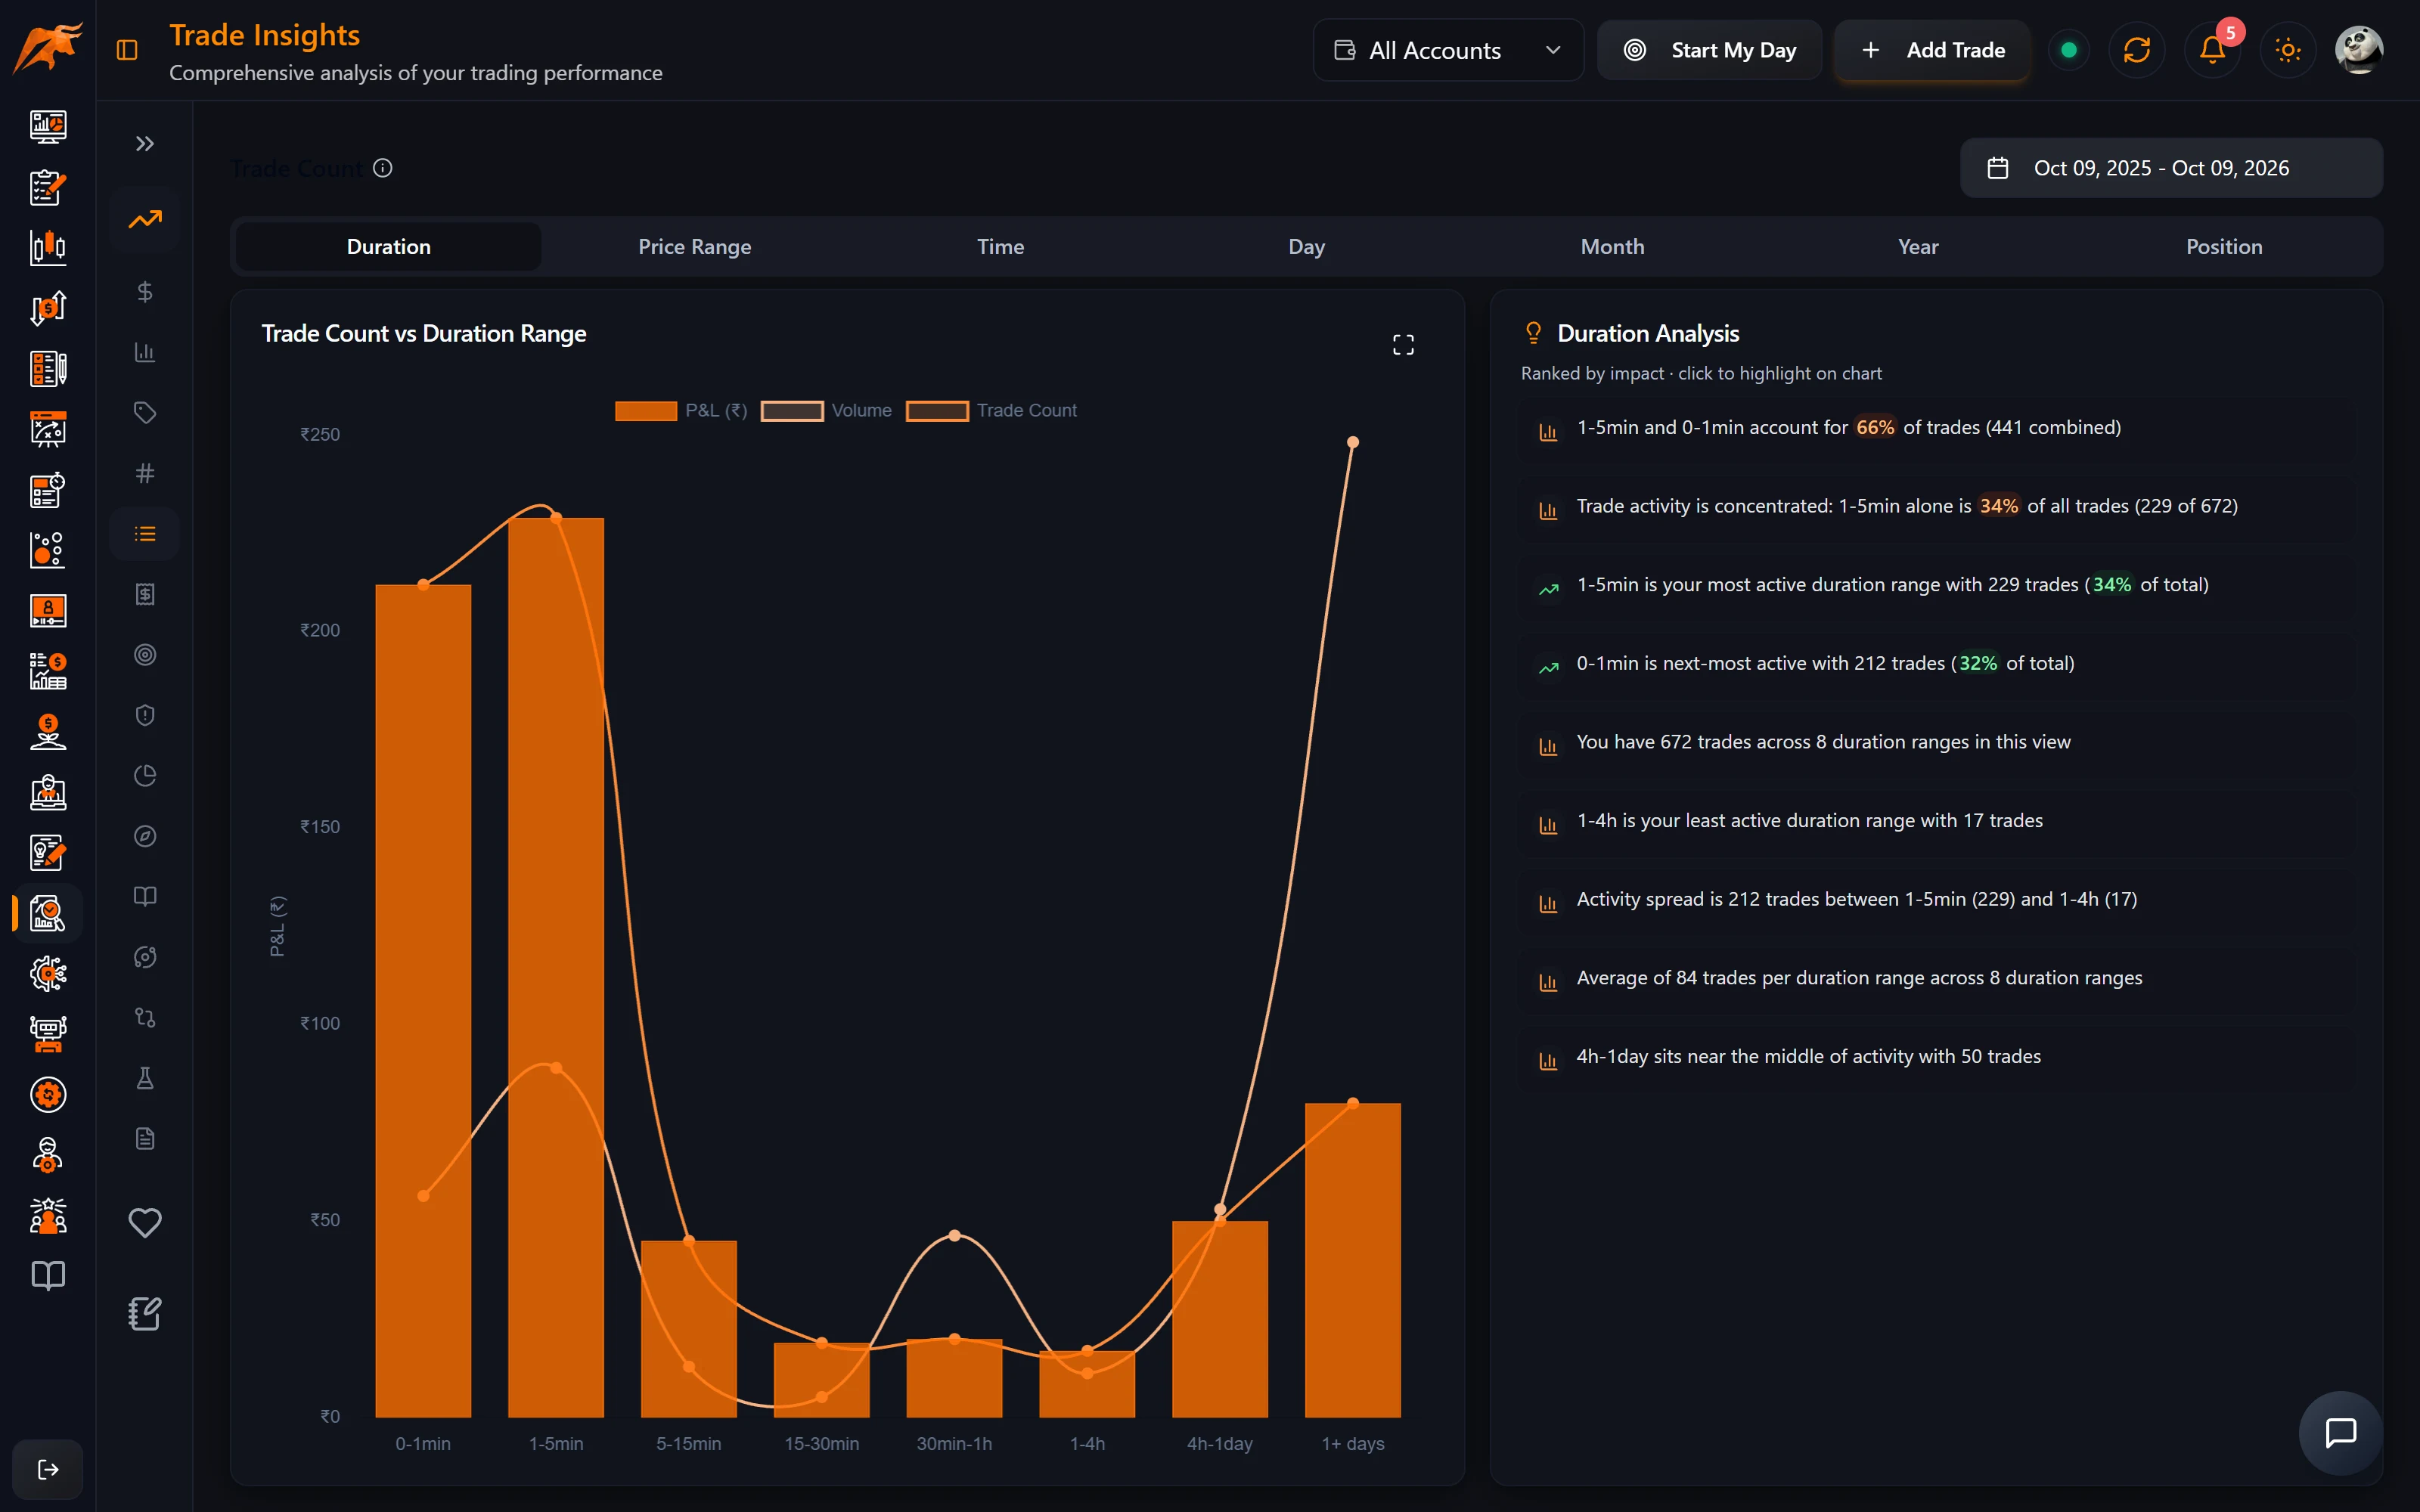This screenshot has height=1512, width=2420.
Task: Switch to the Month tab
Action: [x=1612, y=247]
